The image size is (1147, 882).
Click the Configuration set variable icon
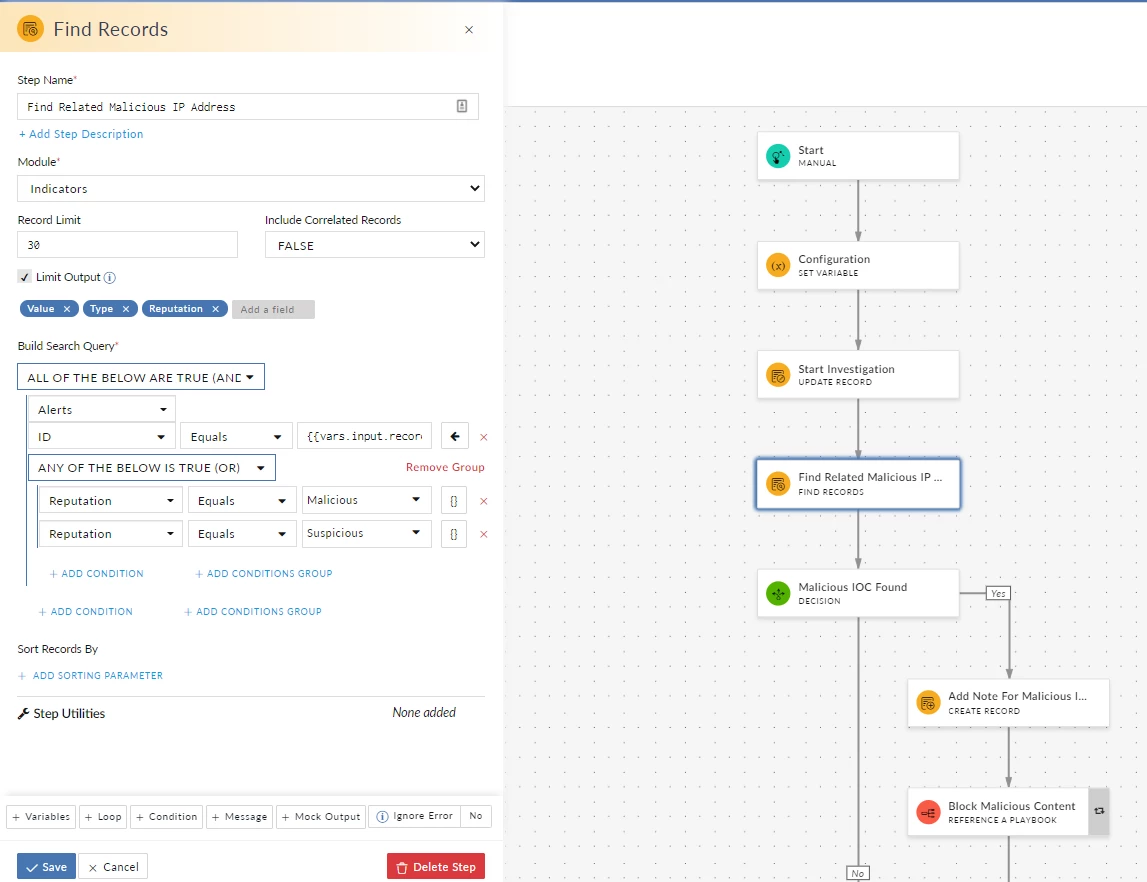pyautogui.click(x=778, y=265)
